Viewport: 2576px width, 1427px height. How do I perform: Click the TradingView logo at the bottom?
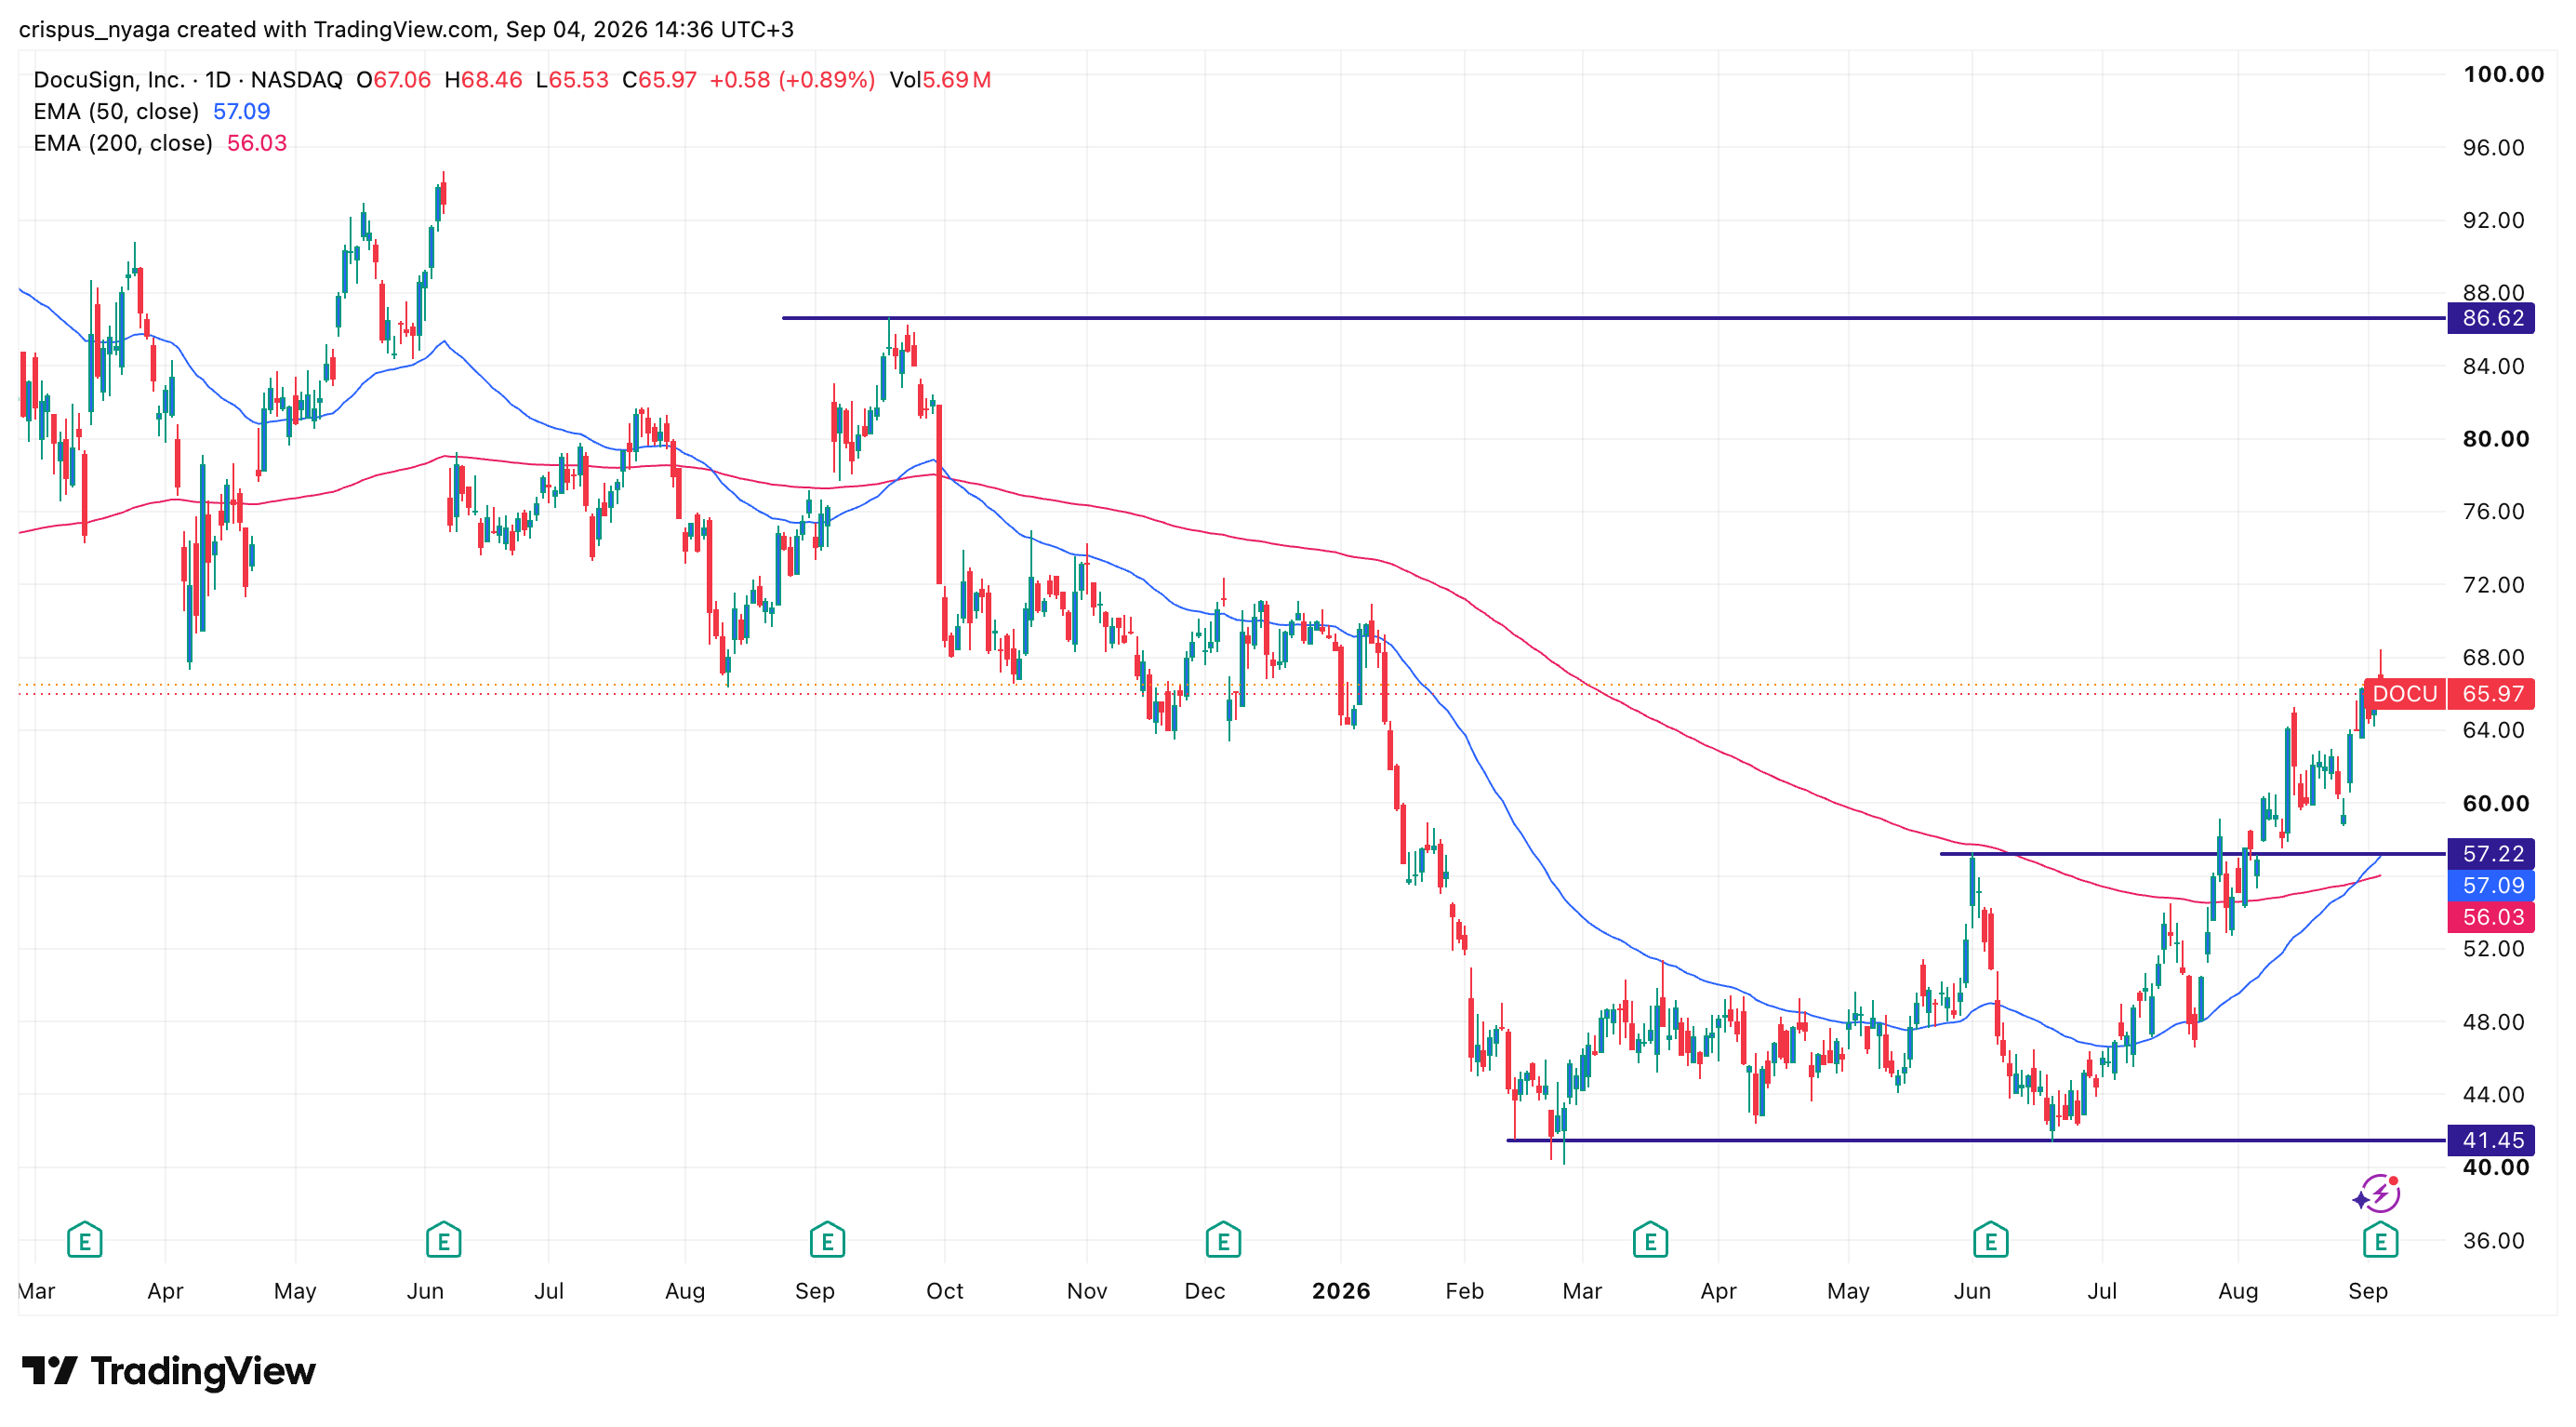tap(168, 1371)
